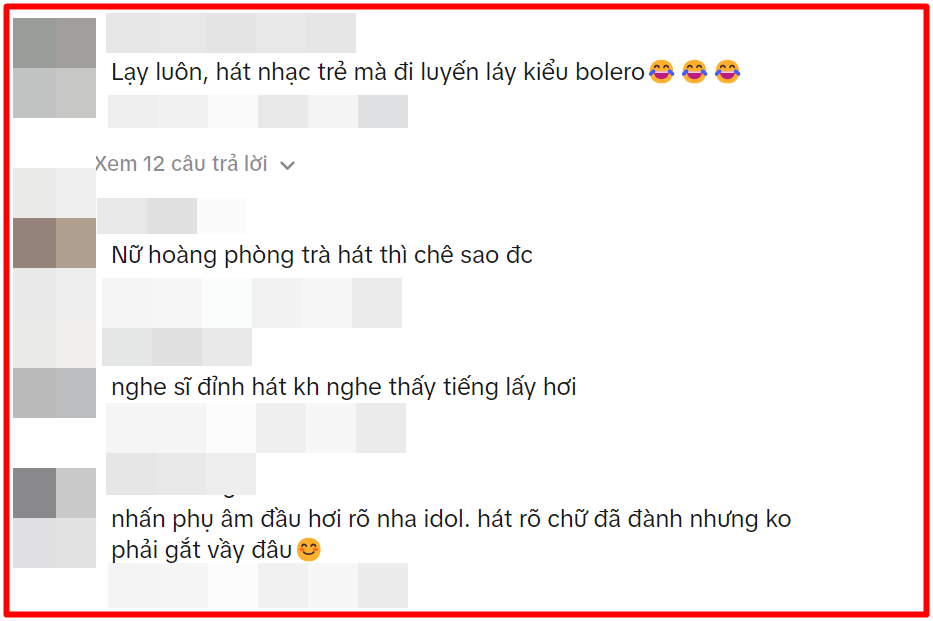Open avatar of the bolero comment author

point(54,68)
